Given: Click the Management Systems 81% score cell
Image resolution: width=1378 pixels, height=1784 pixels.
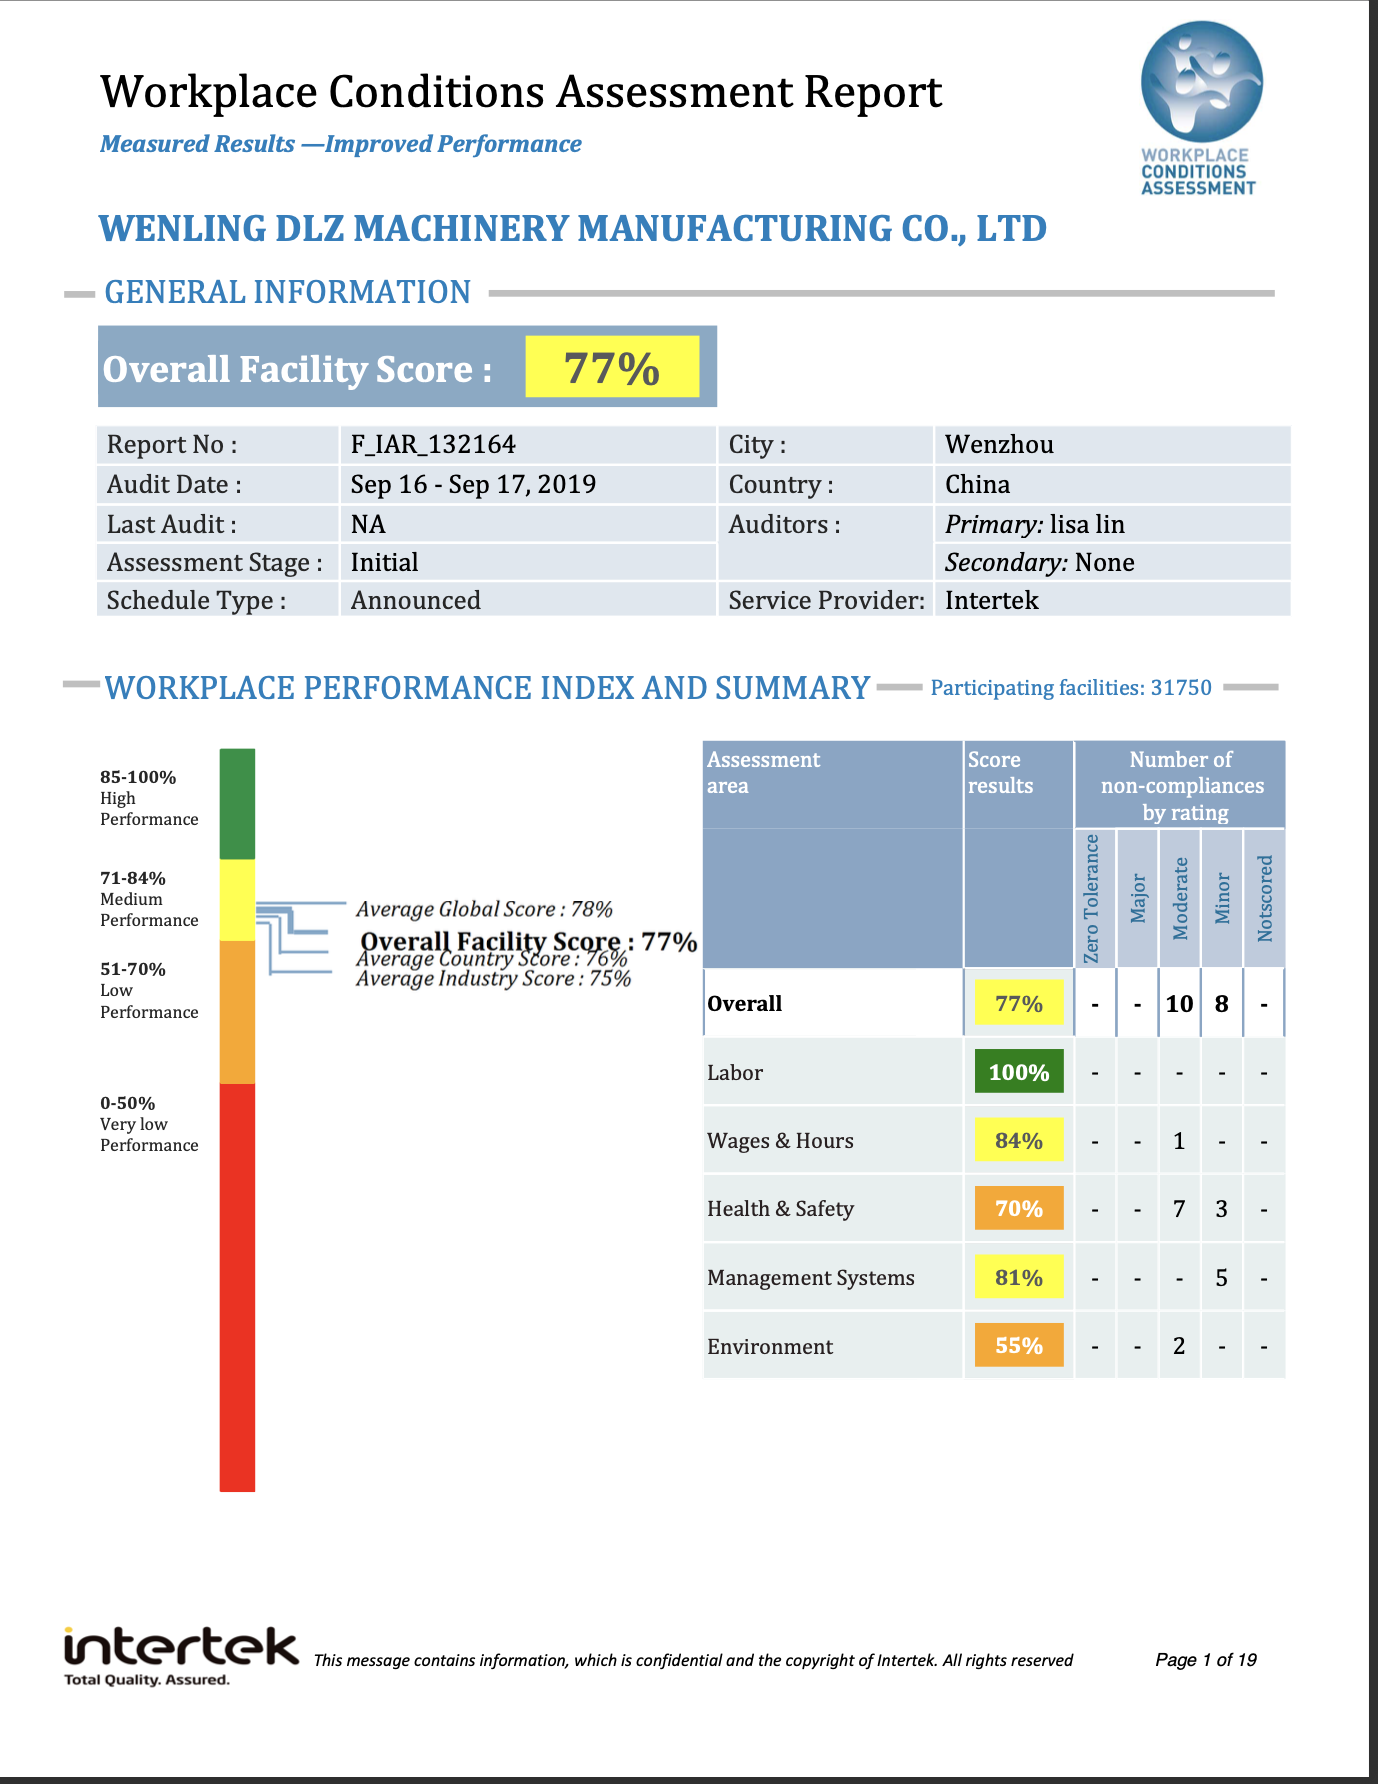Looking at the screenshot, I should [x=1019, y=1277].
